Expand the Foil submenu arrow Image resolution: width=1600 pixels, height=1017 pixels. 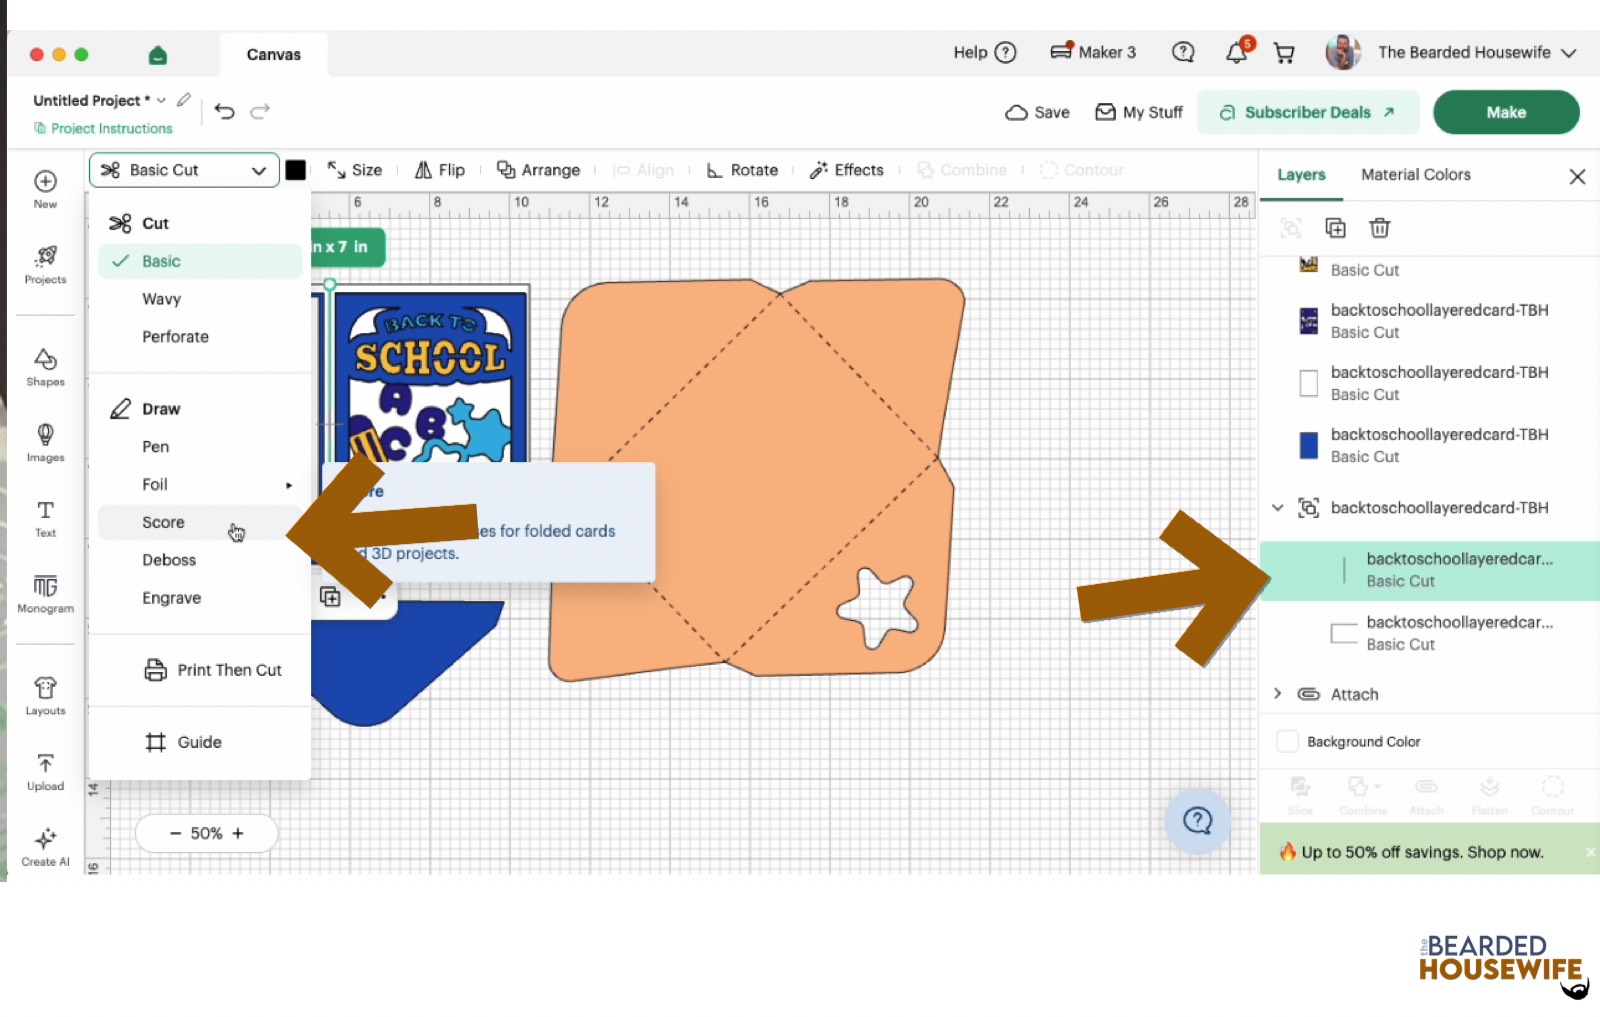point(289,485)
